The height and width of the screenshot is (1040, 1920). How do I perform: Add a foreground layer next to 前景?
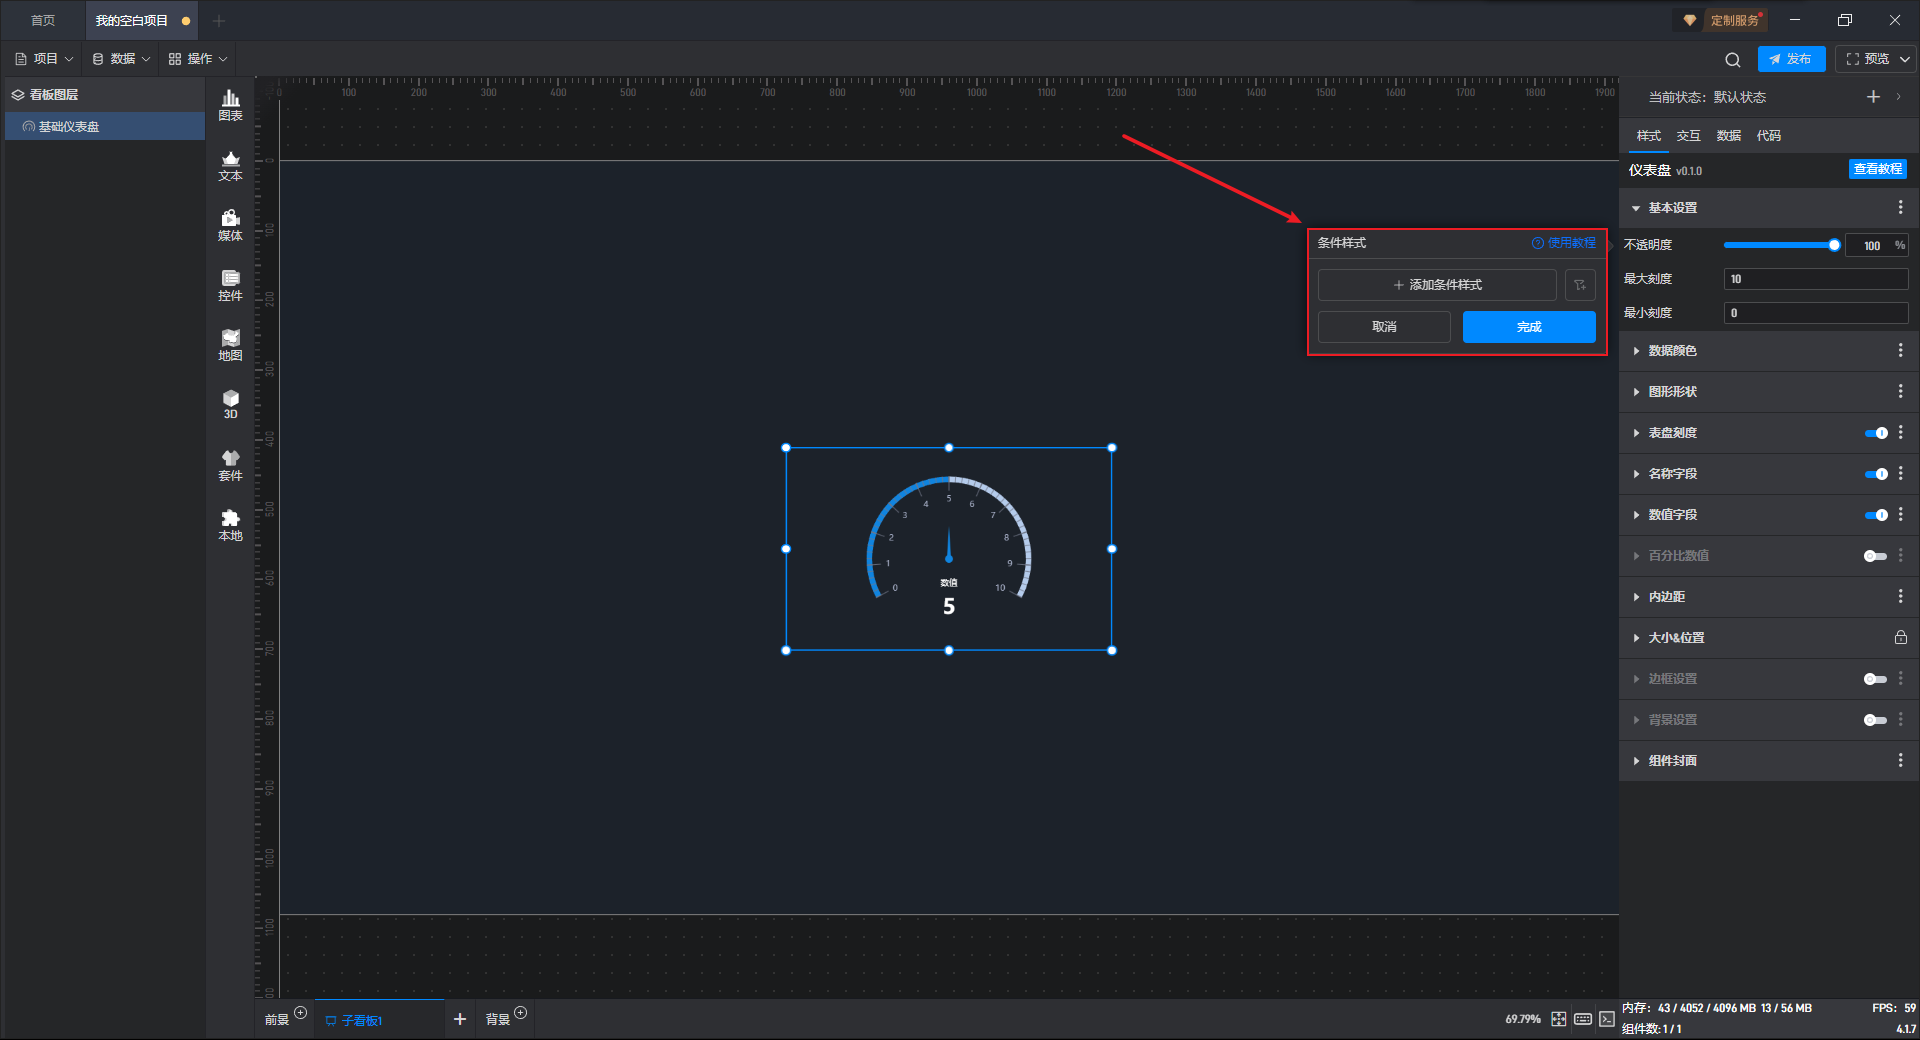(x=300, y=1013)
